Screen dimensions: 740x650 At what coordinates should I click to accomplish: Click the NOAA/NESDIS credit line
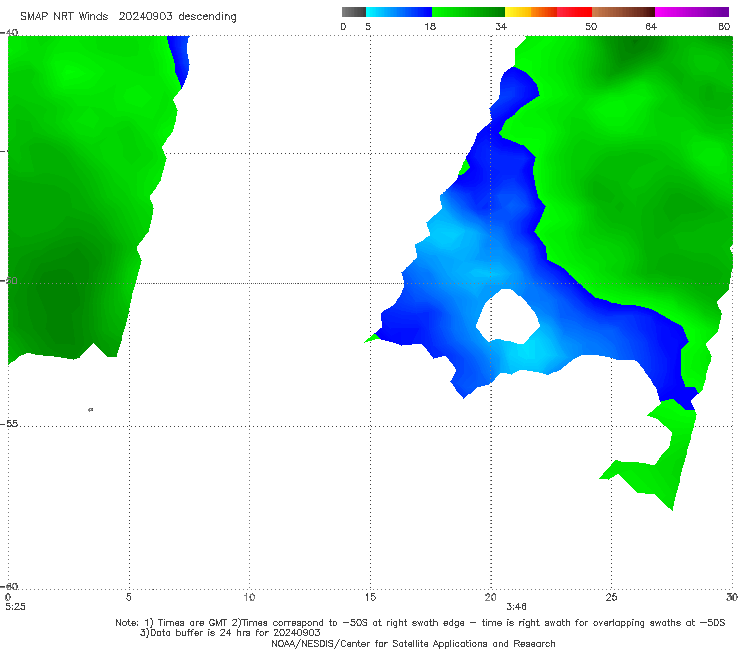coord(413,643)
